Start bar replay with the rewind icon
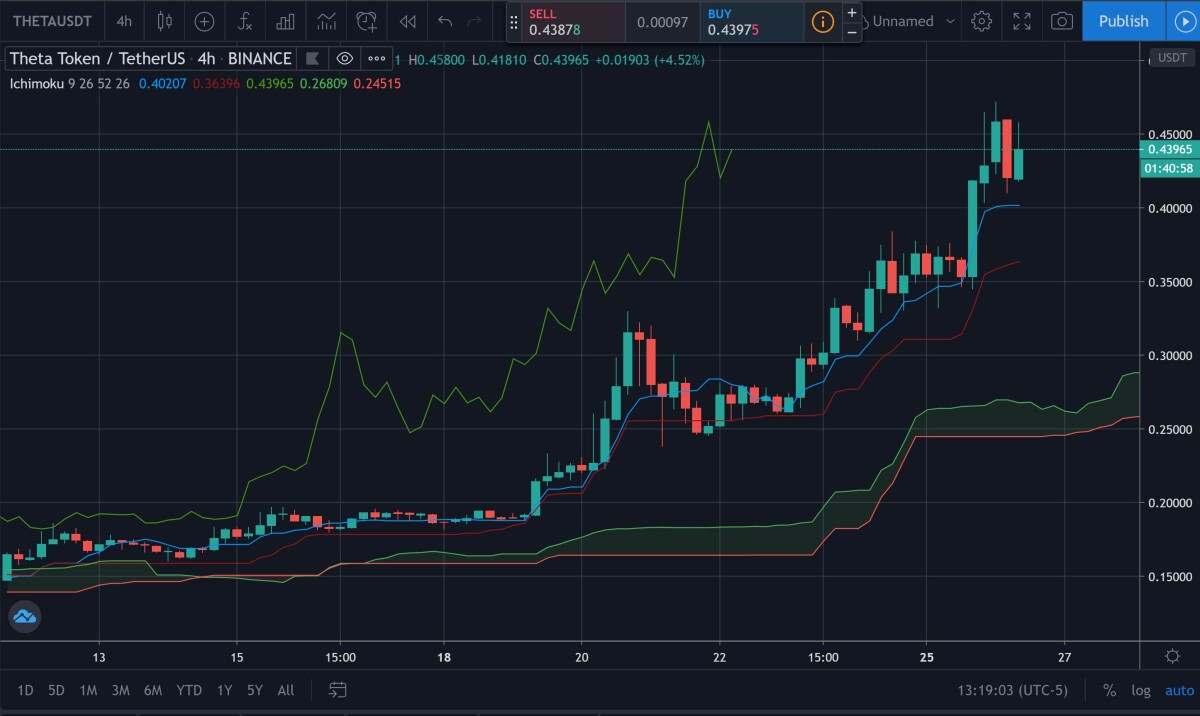 (x=407, y=21)
